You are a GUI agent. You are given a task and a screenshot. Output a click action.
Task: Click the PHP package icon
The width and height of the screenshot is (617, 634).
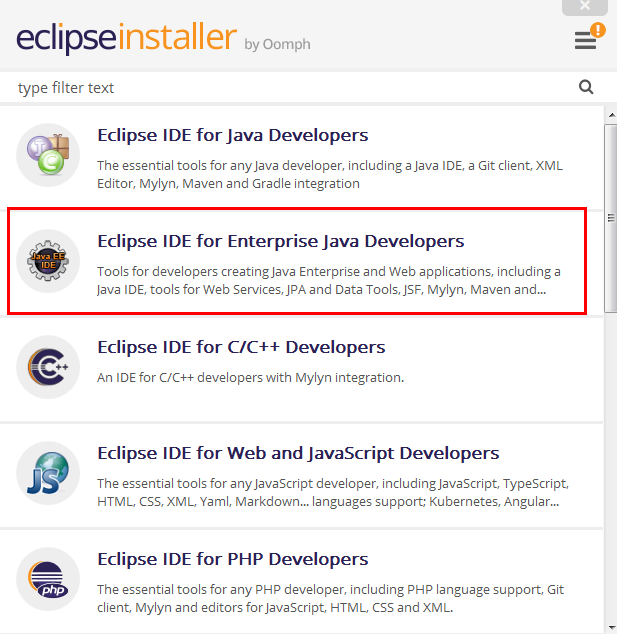click(x=48, y=579)
